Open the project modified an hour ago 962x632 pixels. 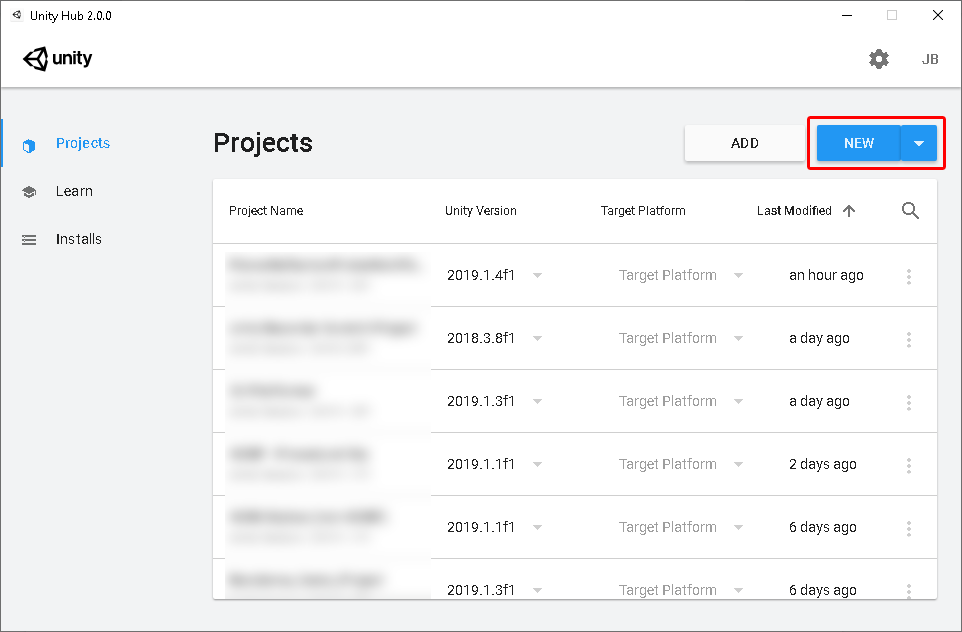[322, 275]
